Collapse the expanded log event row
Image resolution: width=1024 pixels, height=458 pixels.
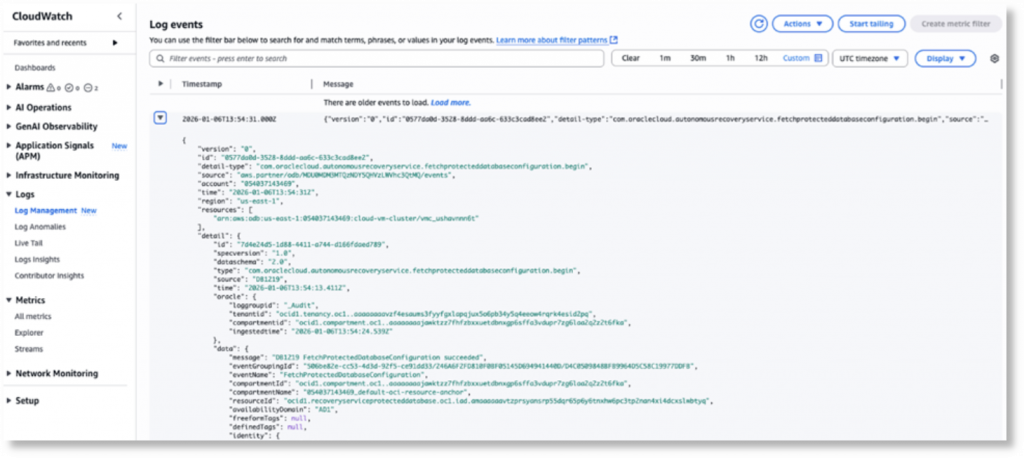point(160,118)
